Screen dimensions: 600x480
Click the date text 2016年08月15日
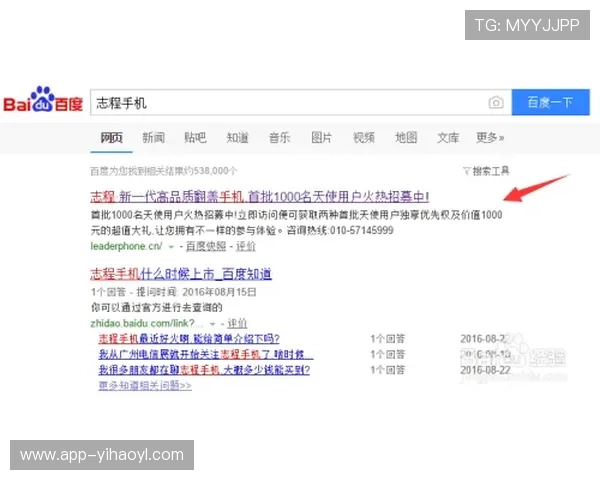tap(219, 292)
